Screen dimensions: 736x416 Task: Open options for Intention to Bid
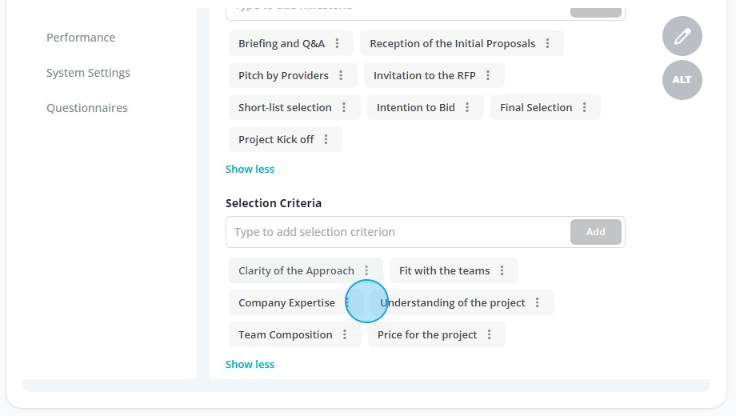click(x=467, y=107)
